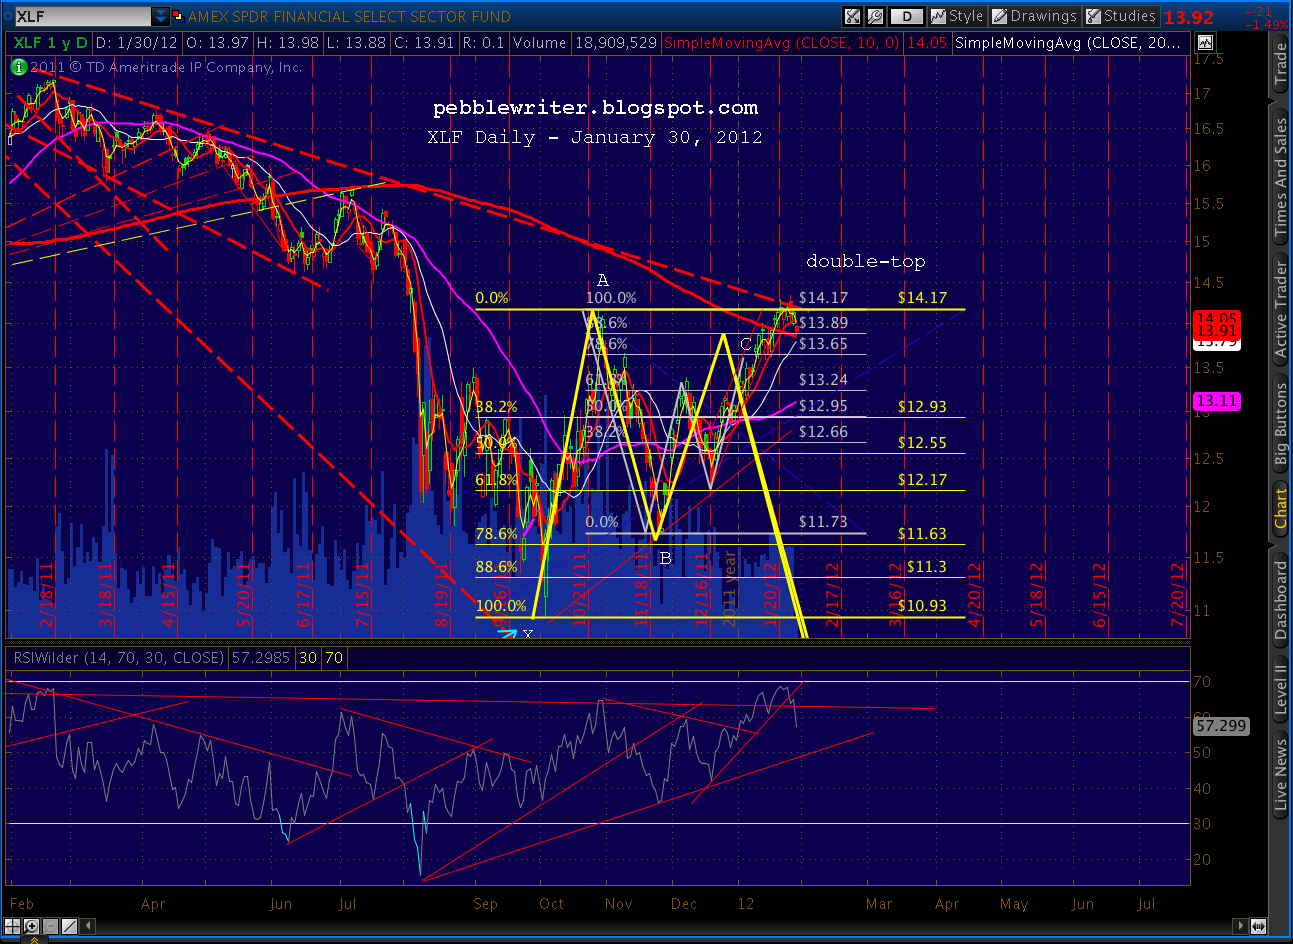
Task: Open the Trade side tab
Action: pyautogui.click(x=1281, y=63)
